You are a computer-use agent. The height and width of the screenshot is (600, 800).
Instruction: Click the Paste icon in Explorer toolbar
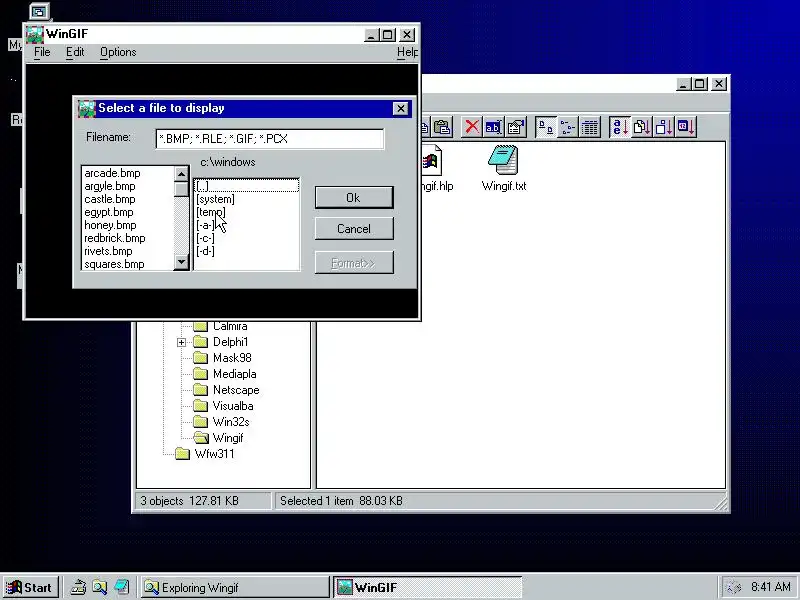[x=443, y=127]
